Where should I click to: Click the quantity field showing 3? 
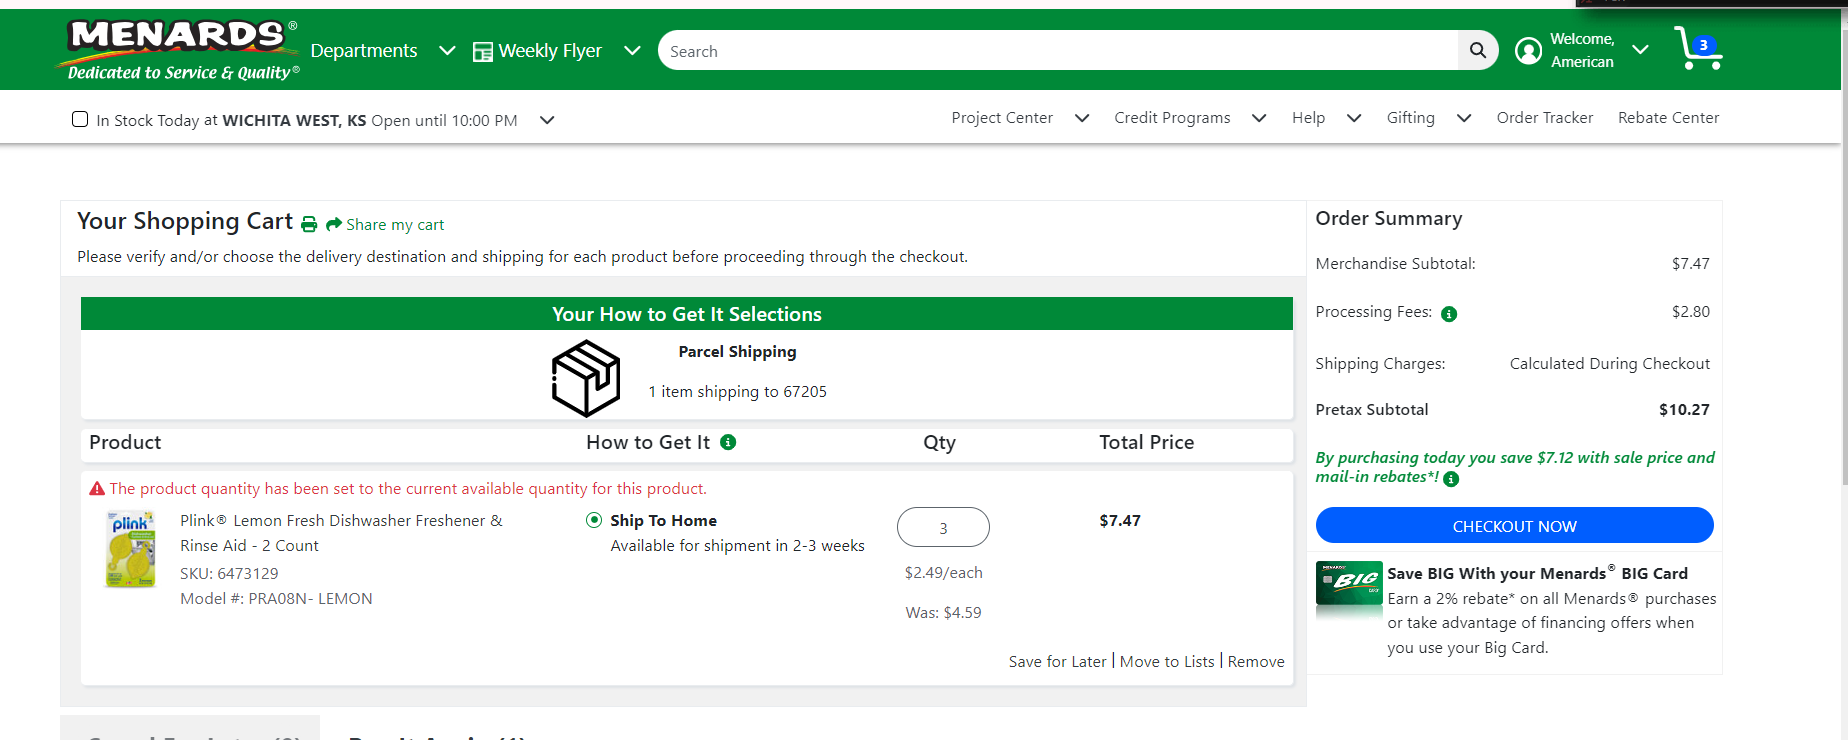click(x=943, y=527)
